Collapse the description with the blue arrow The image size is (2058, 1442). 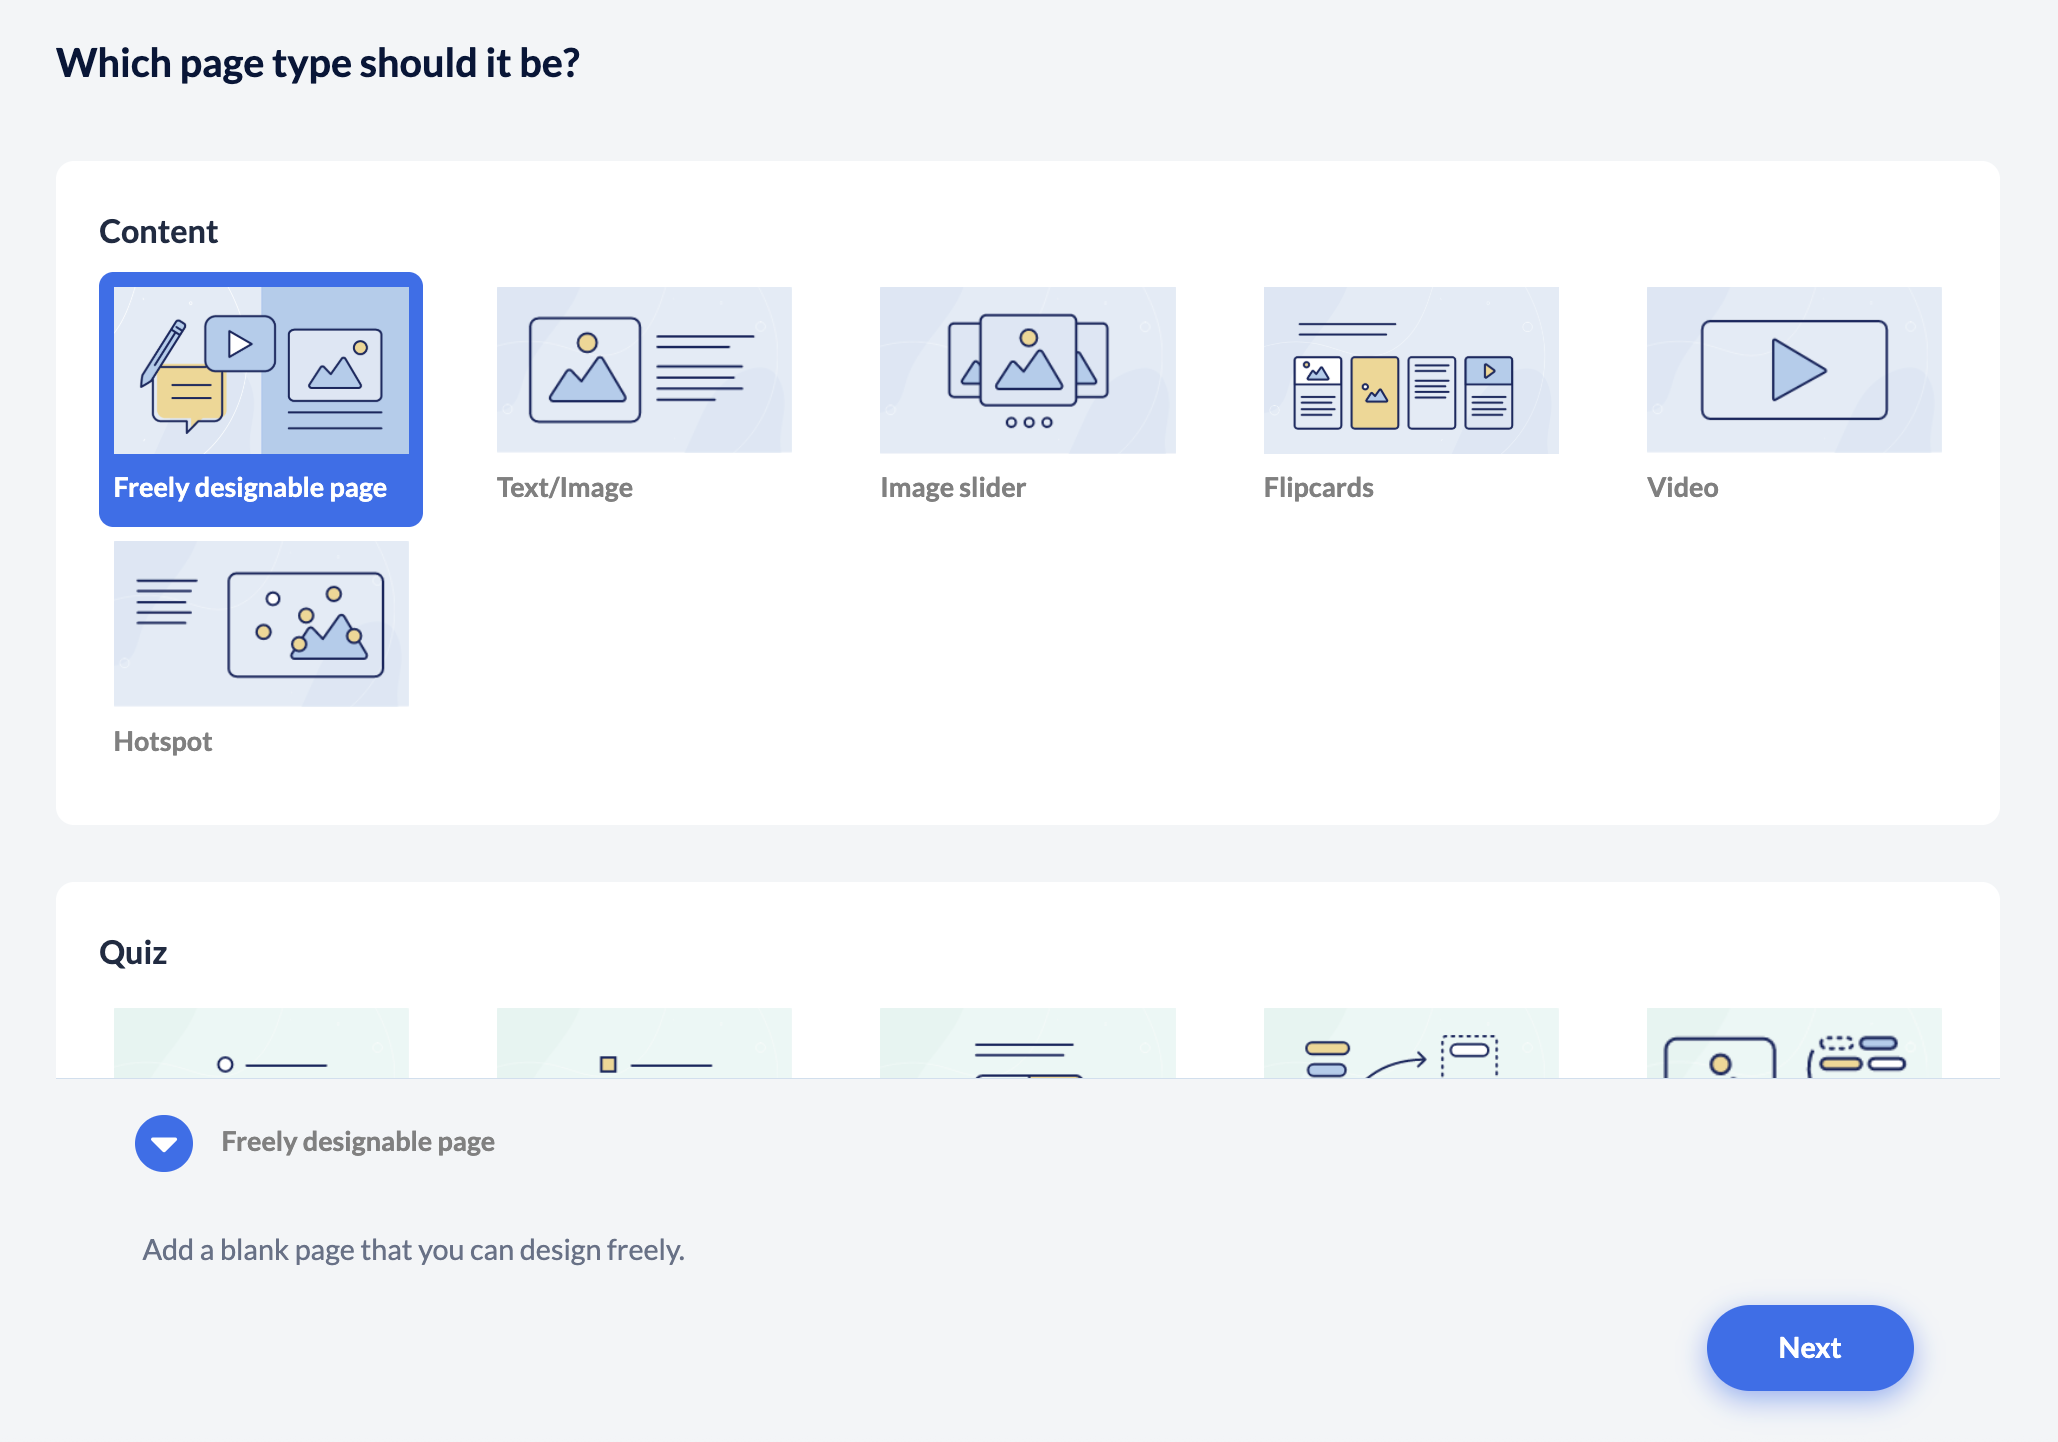point(164,1143)
